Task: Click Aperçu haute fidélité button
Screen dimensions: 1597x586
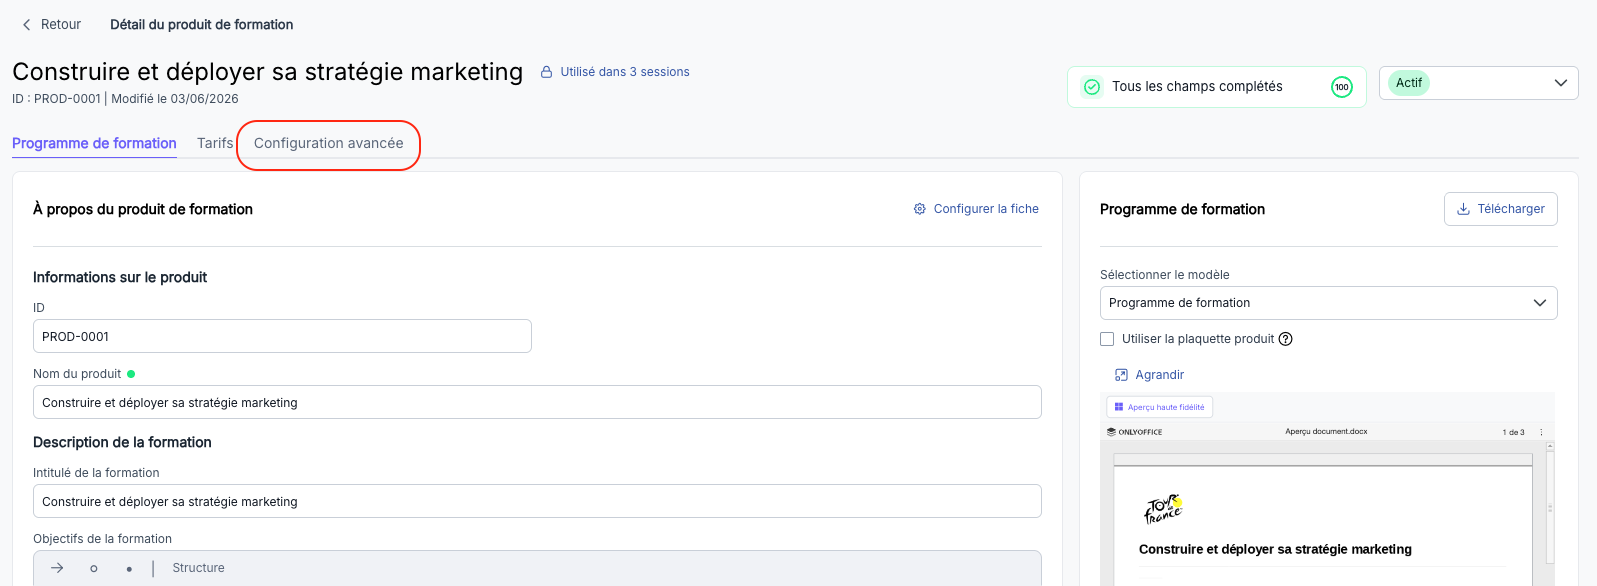Action: coord(1159,407)
